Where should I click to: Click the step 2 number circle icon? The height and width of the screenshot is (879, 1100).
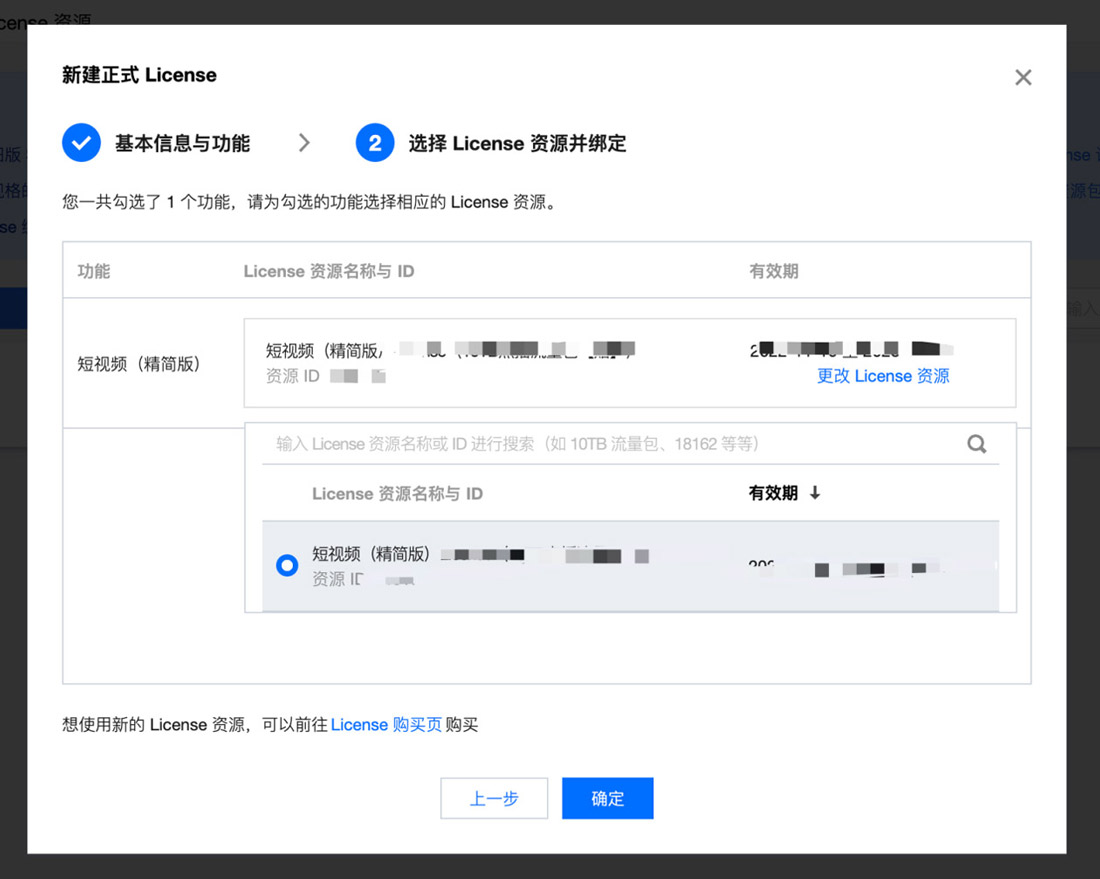375,143
